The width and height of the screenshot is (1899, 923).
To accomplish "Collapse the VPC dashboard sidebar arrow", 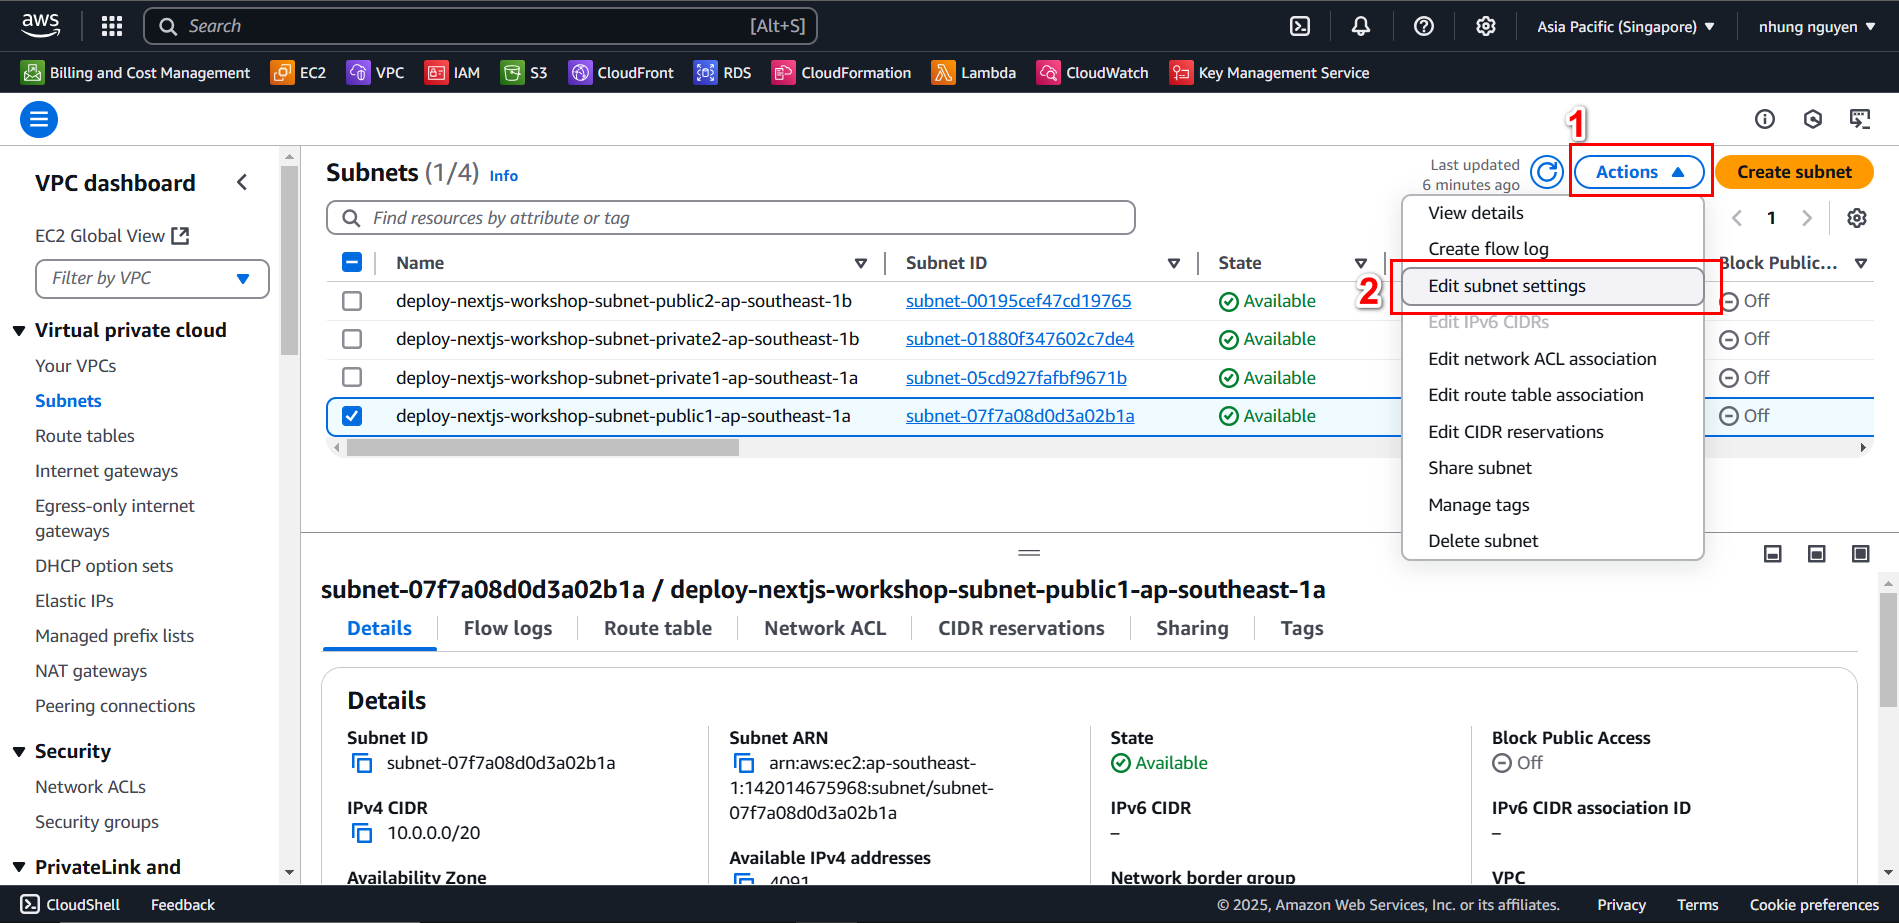I will pyautogui.click(x=242, y=183).
